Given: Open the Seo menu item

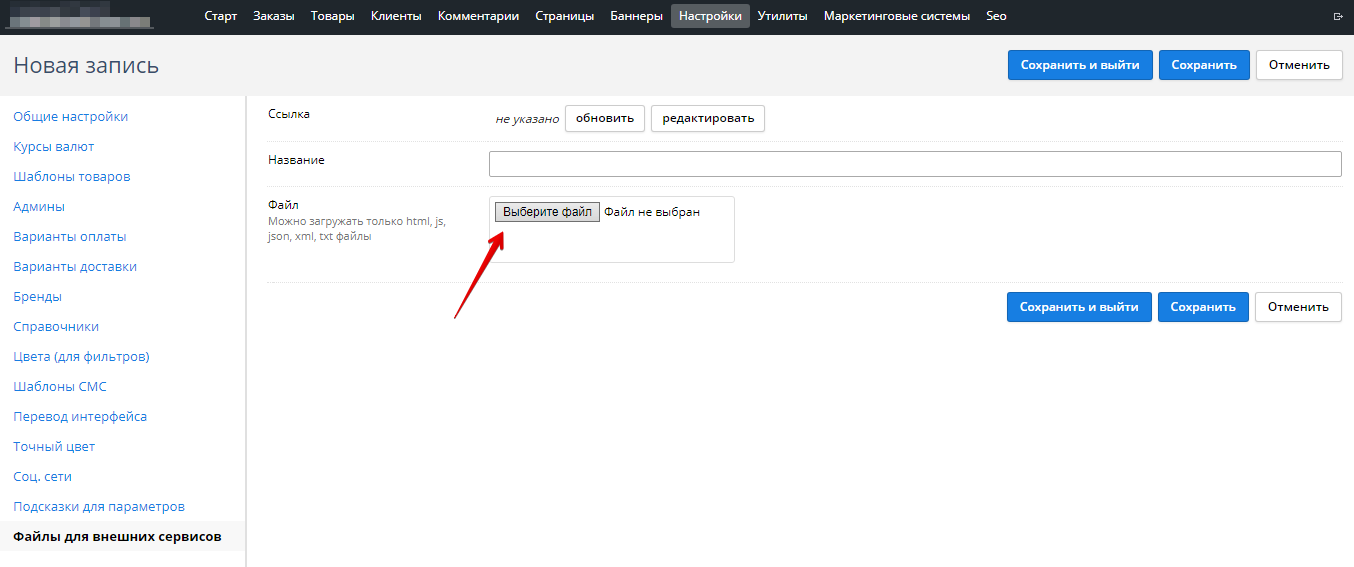Looking at the screenshot, I should tap(996, 16).
